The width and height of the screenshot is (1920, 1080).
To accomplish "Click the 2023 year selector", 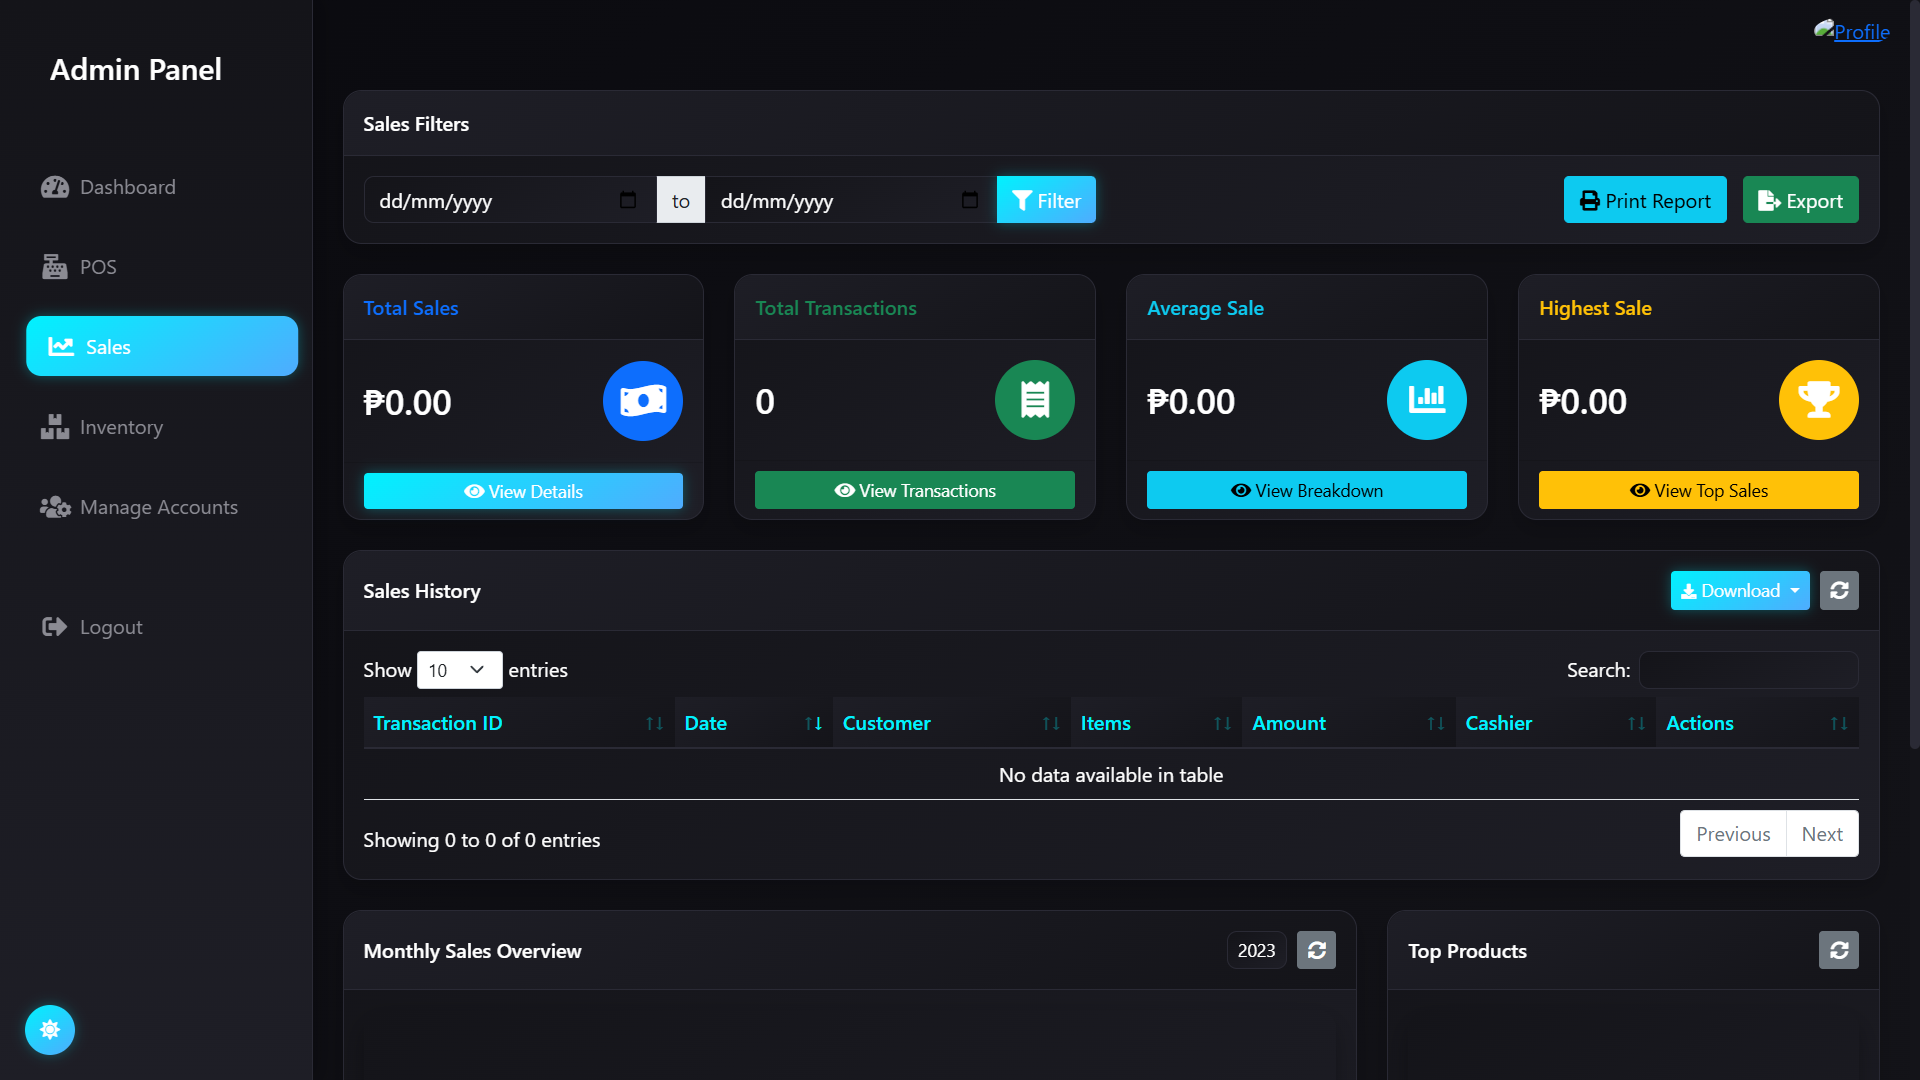I will tap(1256, 950).
